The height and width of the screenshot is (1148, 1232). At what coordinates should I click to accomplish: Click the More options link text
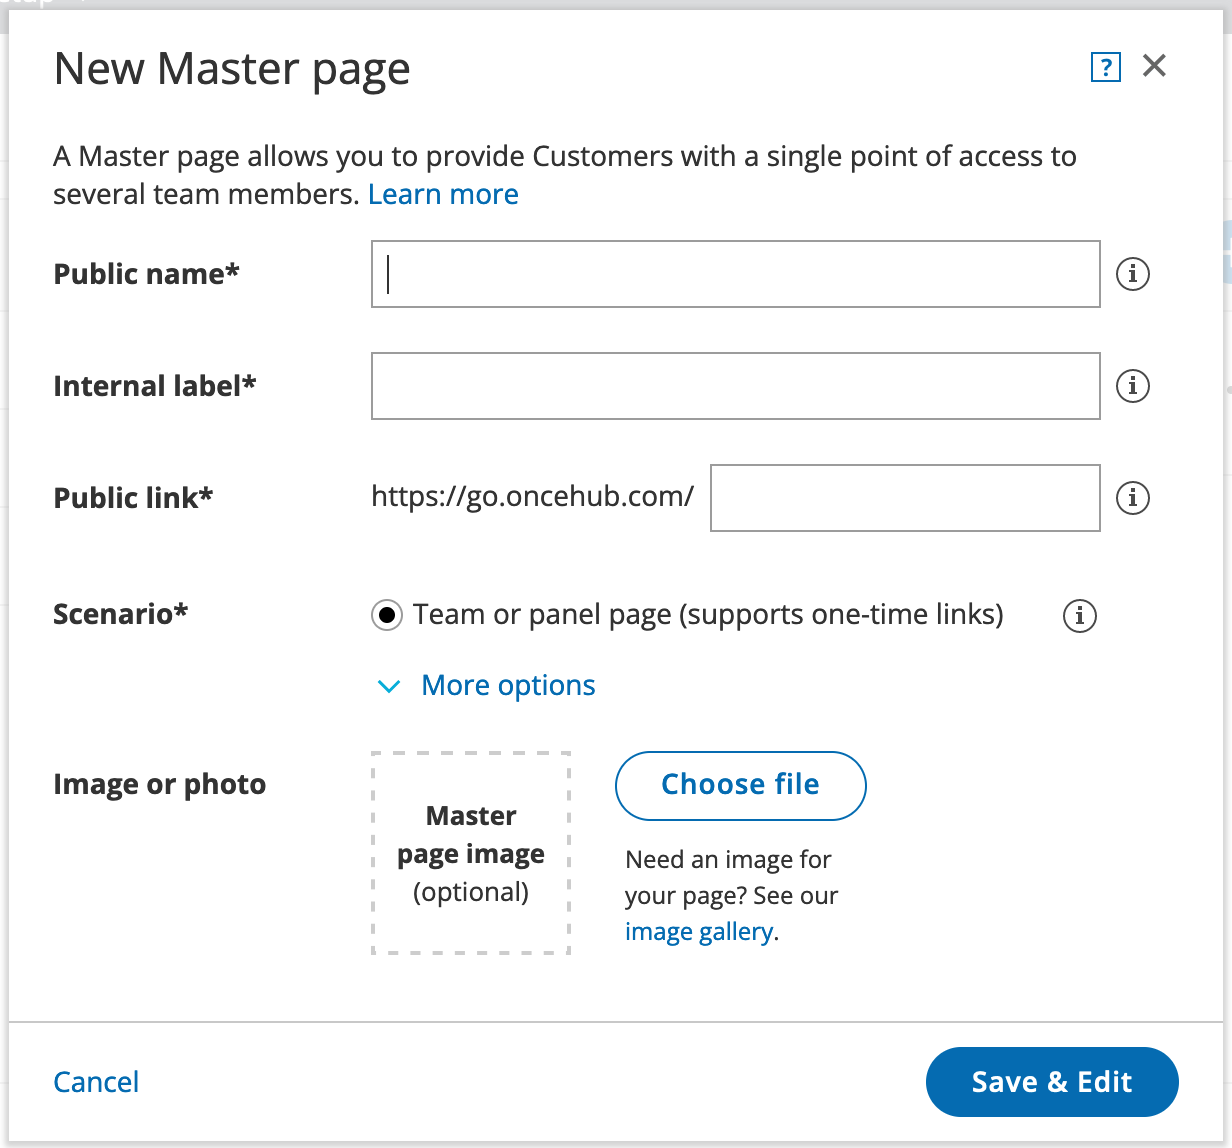508,686
